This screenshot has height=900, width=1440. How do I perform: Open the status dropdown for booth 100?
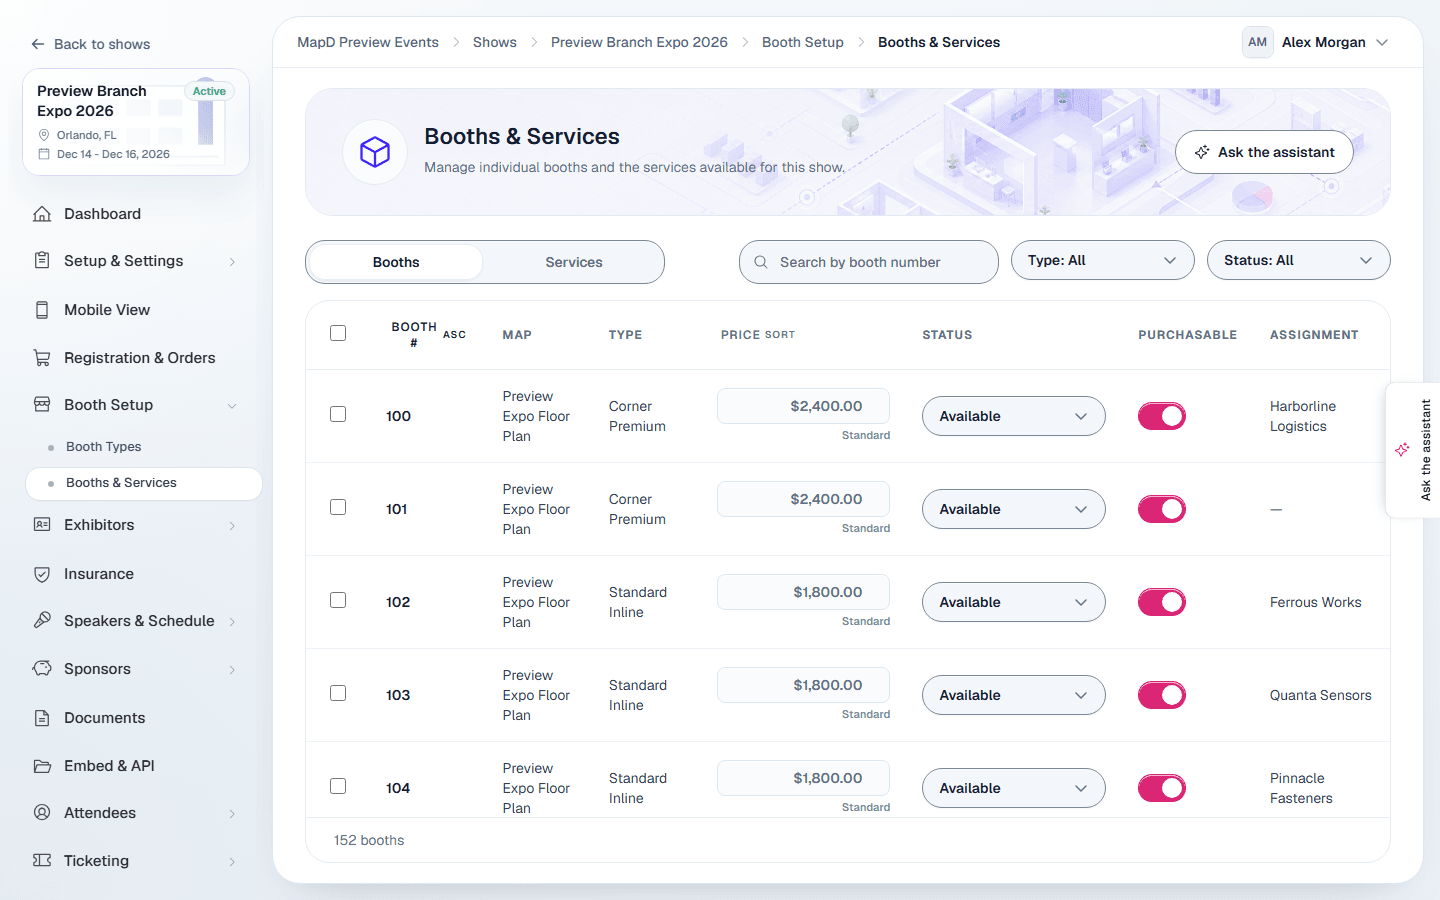coord(1014,416)
